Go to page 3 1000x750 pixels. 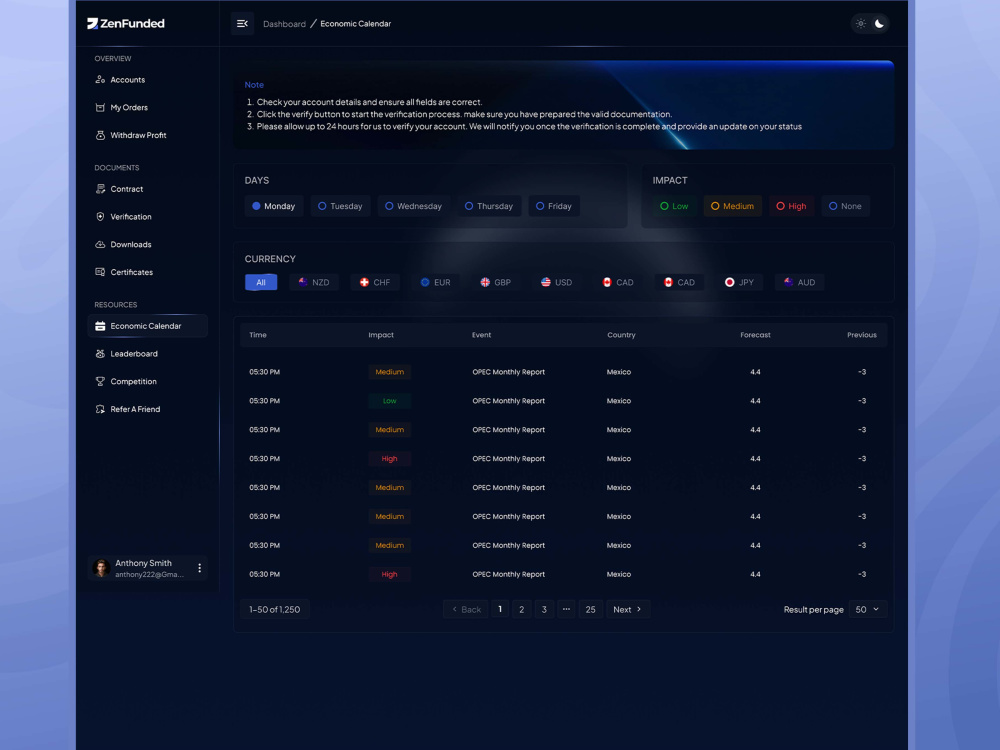(x=544, y=610)
